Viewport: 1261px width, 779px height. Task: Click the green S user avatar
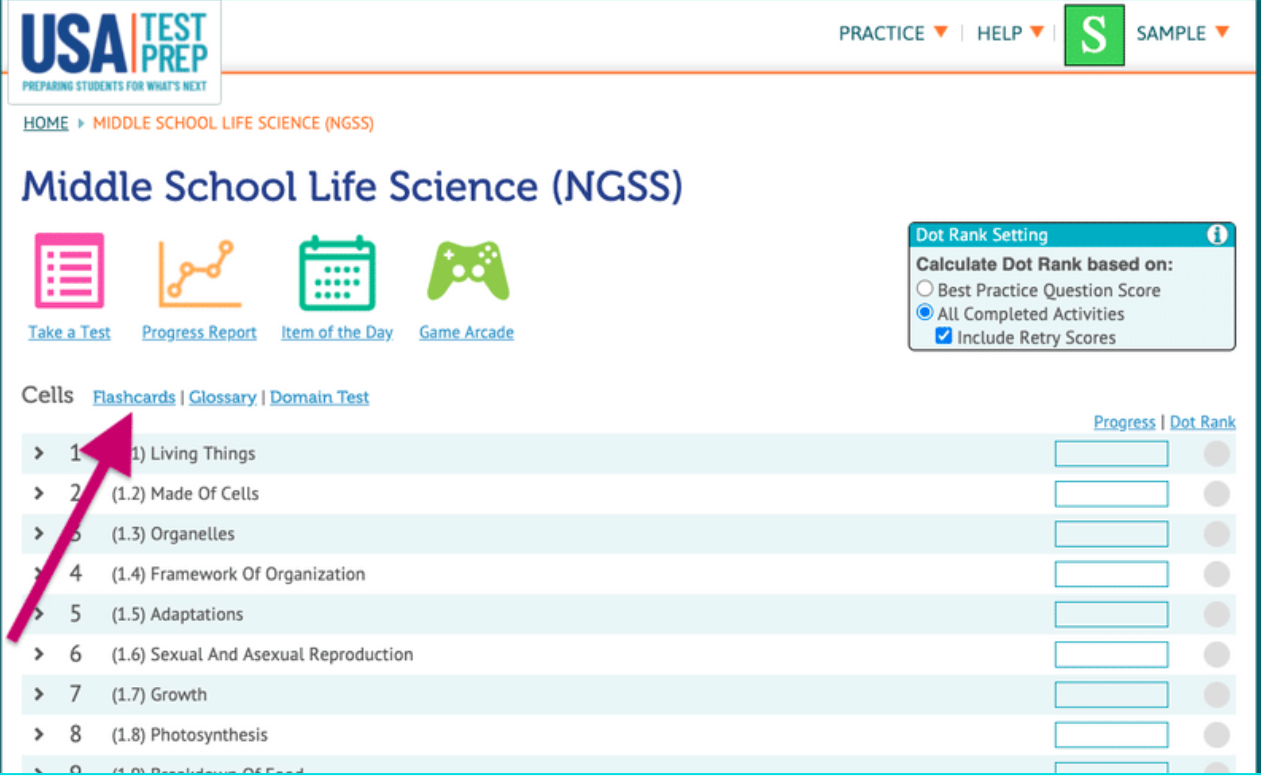(x=1094, y=34)
